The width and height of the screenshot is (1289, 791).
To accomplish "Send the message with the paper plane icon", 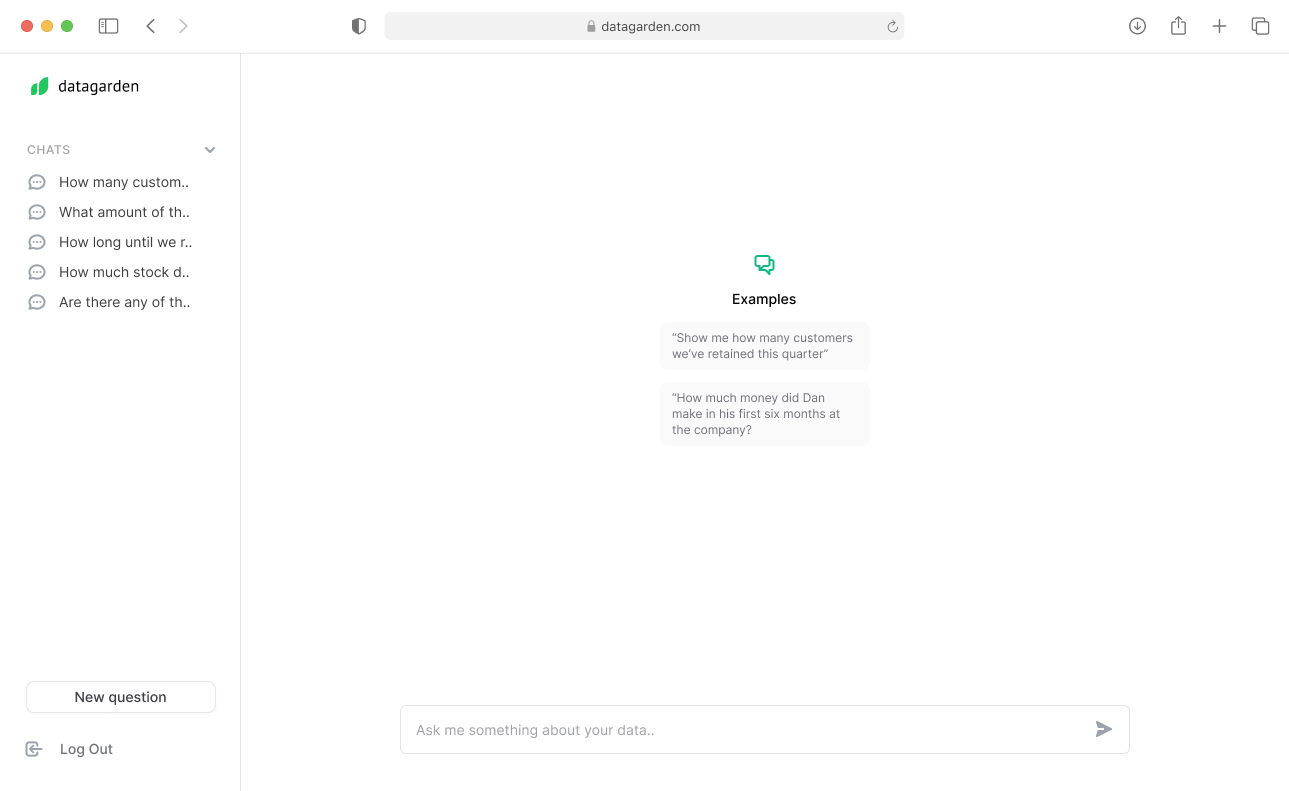I will (x=1104, y=730).
